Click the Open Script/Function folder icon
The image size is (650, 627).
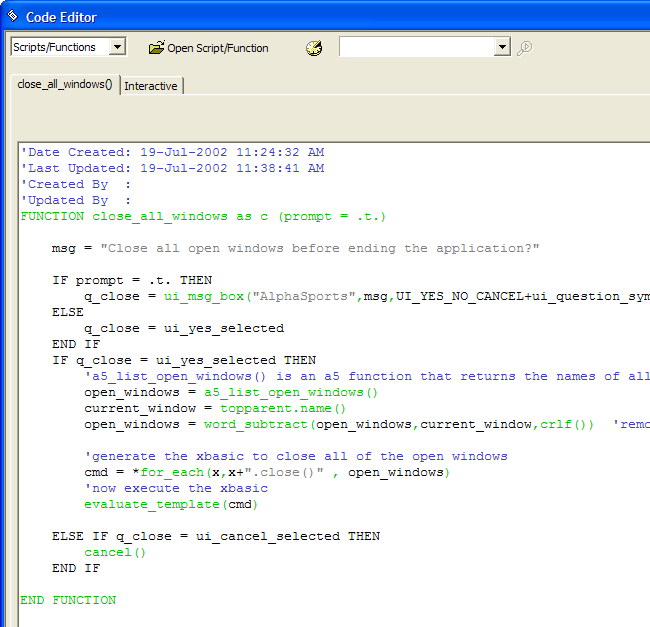[x=156, y=48]
